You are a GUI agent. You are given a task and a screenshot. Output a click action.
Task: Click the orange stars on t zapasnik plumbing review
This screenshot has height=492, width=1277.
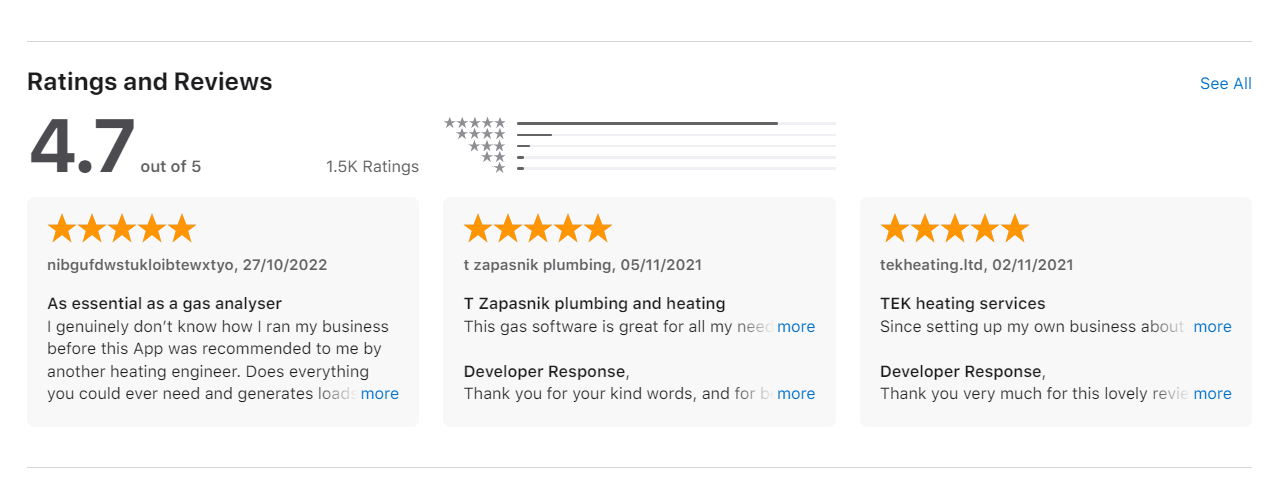tap(537, 229)
